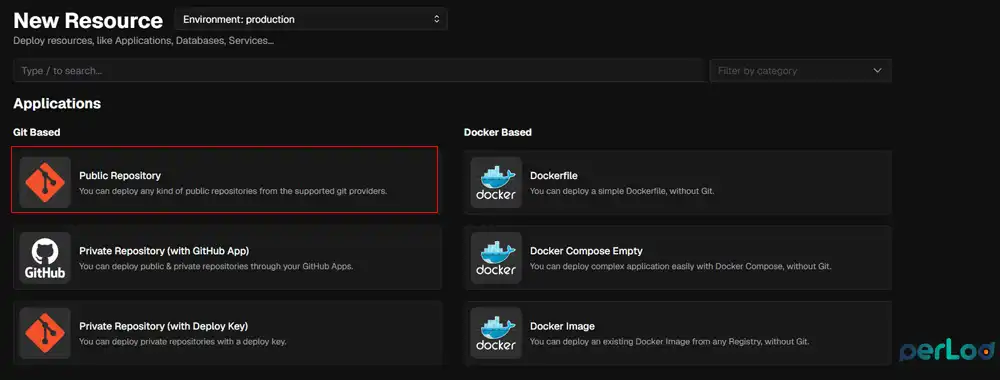Click the Applications heading
1000x380 pixels.
[x=57, y=103]
